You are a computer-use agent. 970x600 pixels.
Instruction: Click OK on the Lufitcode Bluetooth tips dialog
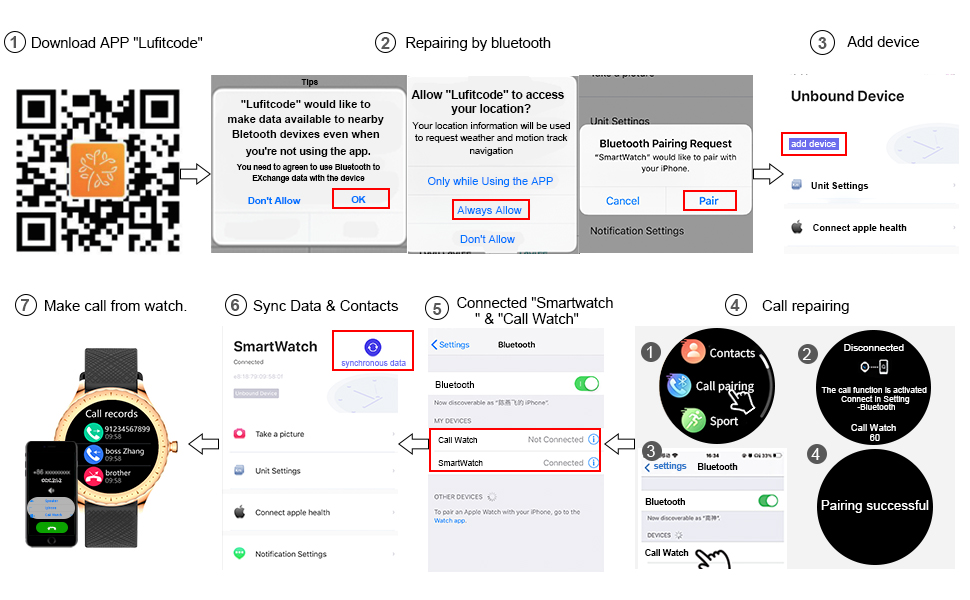pyautogui.click(x=359, y=199)
